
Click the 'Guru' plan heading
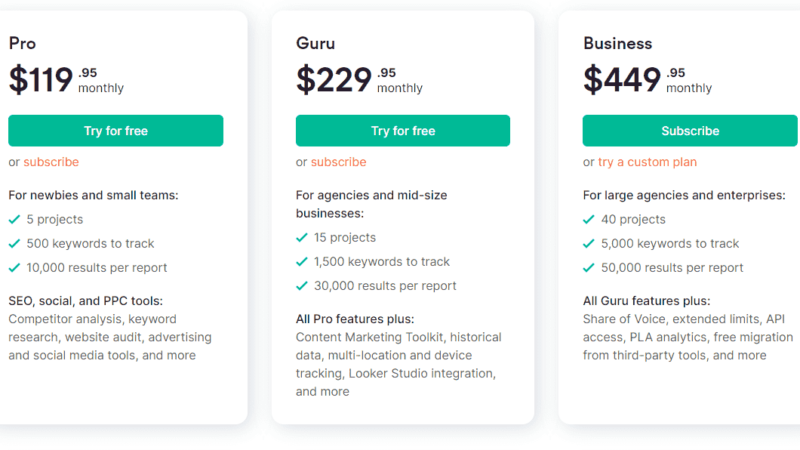316,43
